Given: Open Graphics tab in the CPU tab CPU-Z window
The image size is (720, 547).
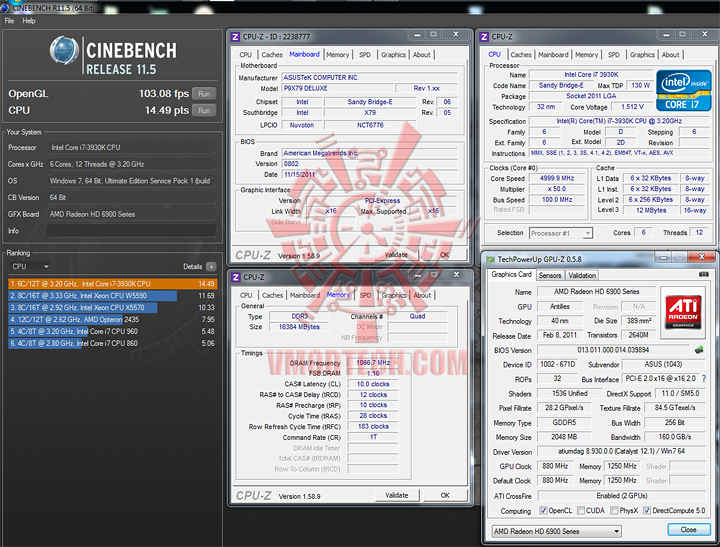Looking at the screenshot, I should [642, 55].
